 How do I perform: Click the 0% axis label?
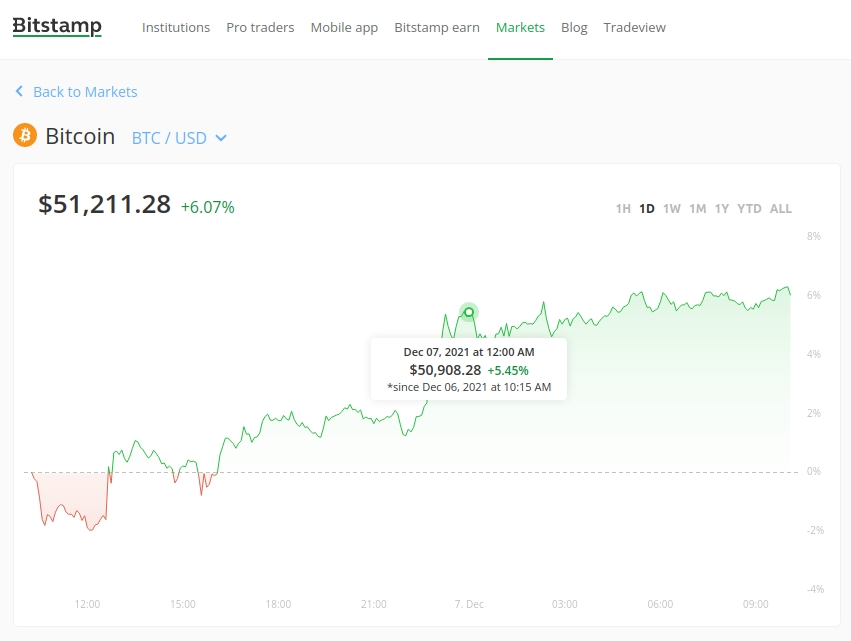click(814, 471)
